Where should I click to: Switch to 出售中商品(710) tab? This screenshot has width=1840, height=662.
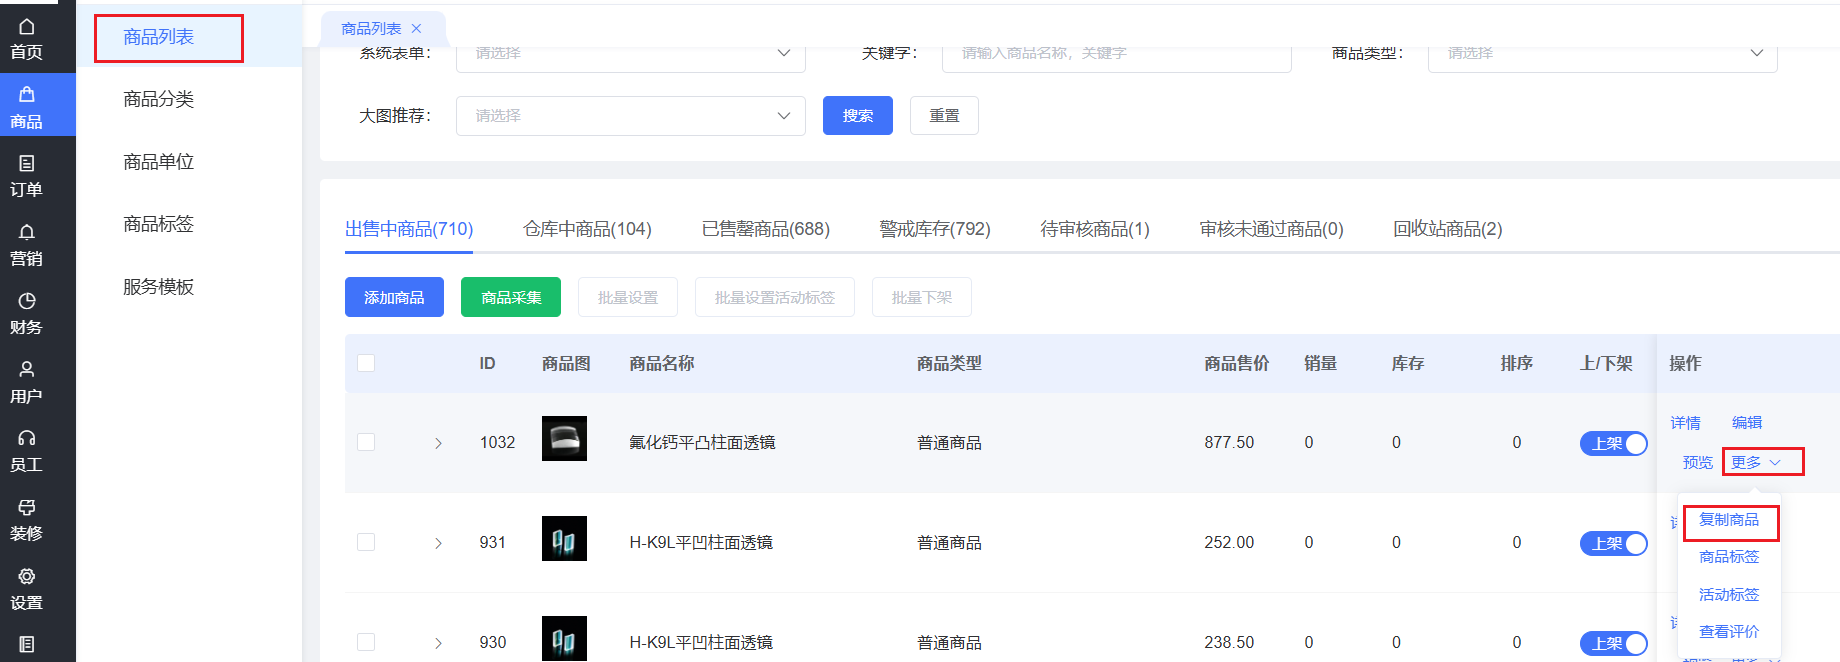[x=409, y=229]
